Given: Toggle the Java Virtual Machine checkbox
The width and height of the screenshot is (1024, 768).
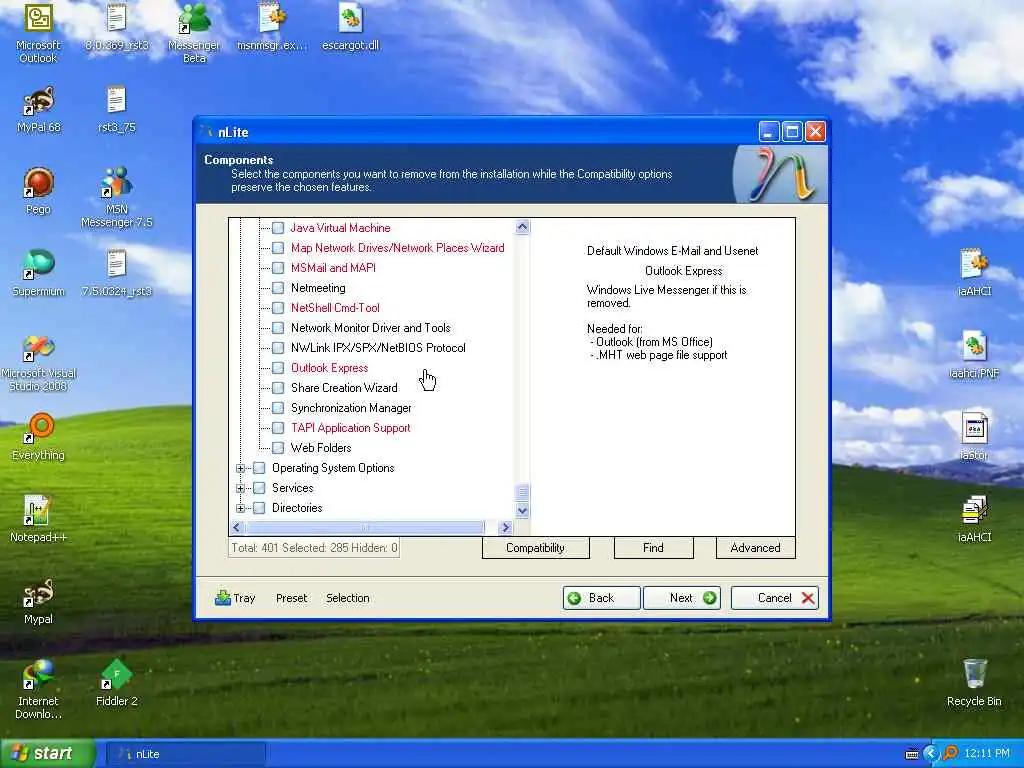Looking at the screenshot, I should click(278, 228).
